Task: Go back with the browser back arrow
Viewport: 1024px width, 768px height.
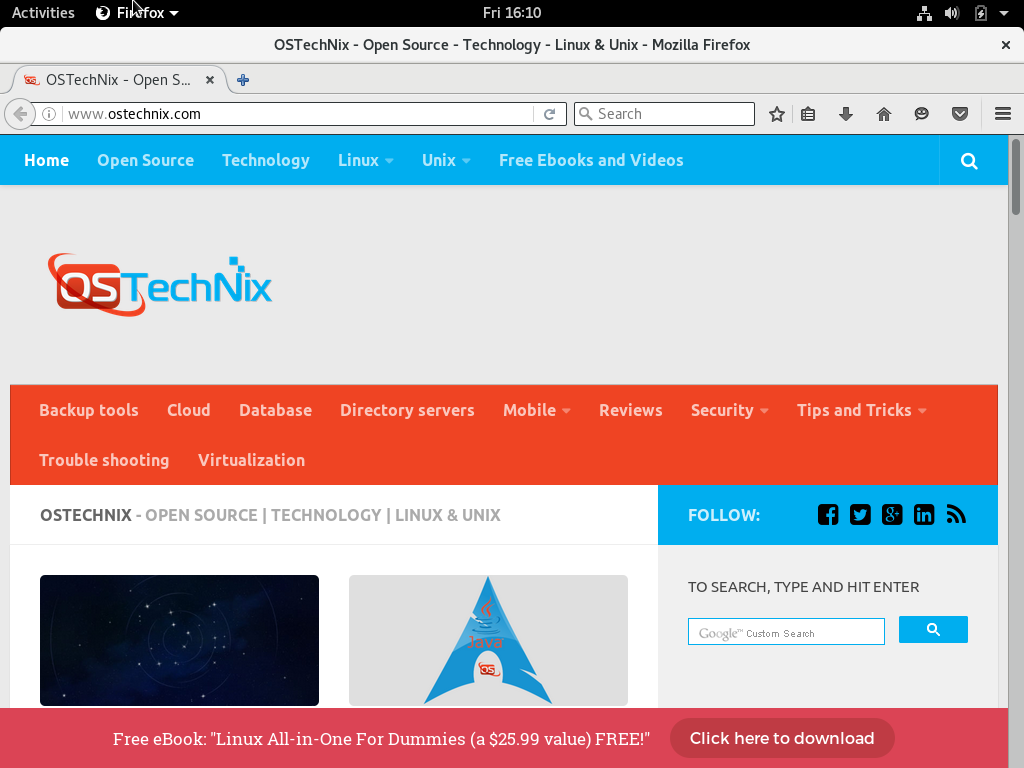Action: coord(20,114)
